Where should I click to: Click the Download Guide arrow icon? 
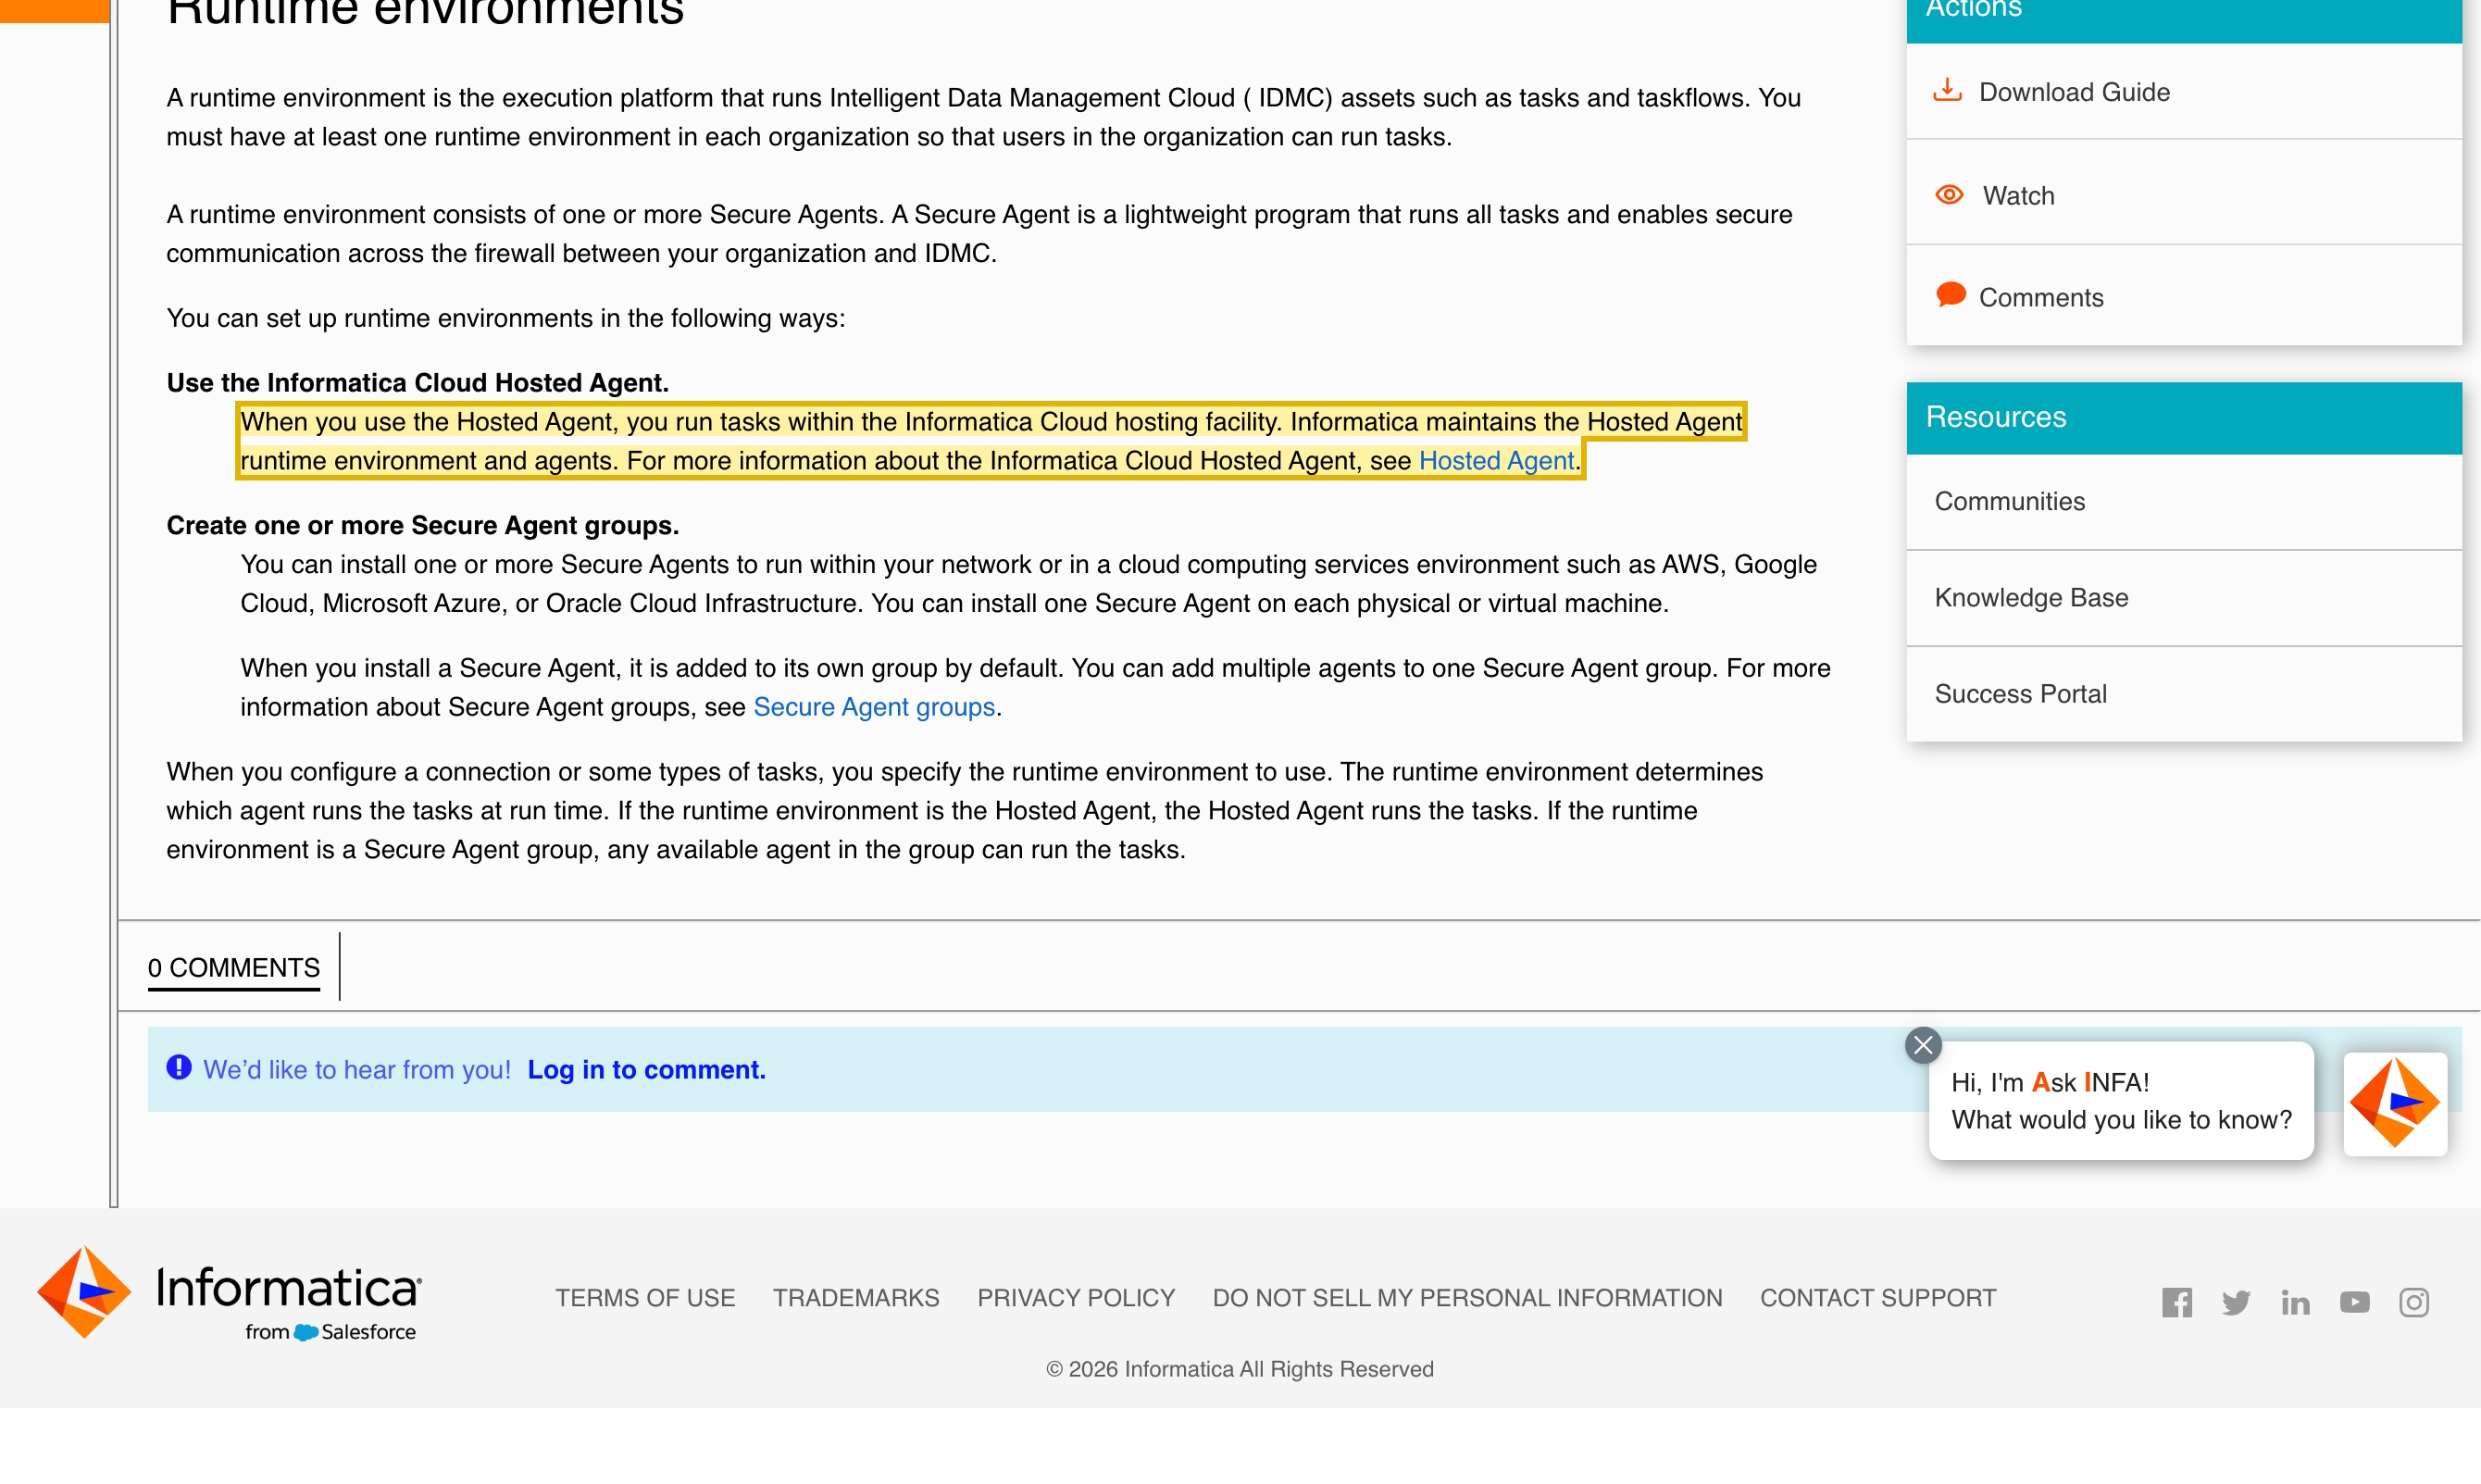click(x=1946, y=91)
